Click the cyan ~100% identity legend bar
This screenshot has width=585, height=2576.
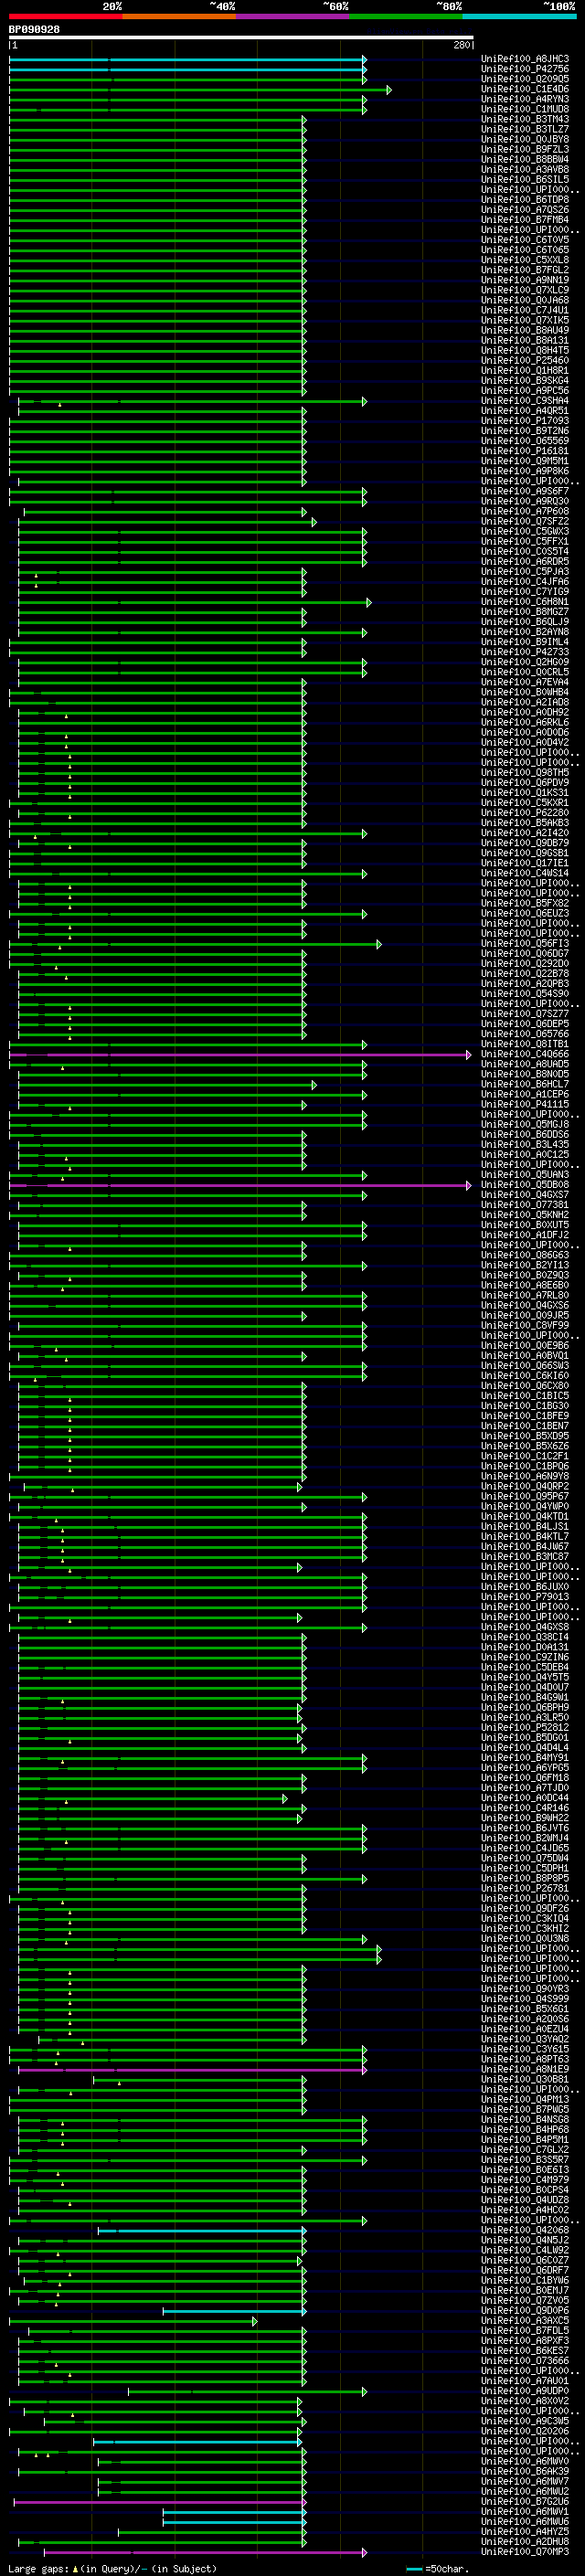point(520,16)
